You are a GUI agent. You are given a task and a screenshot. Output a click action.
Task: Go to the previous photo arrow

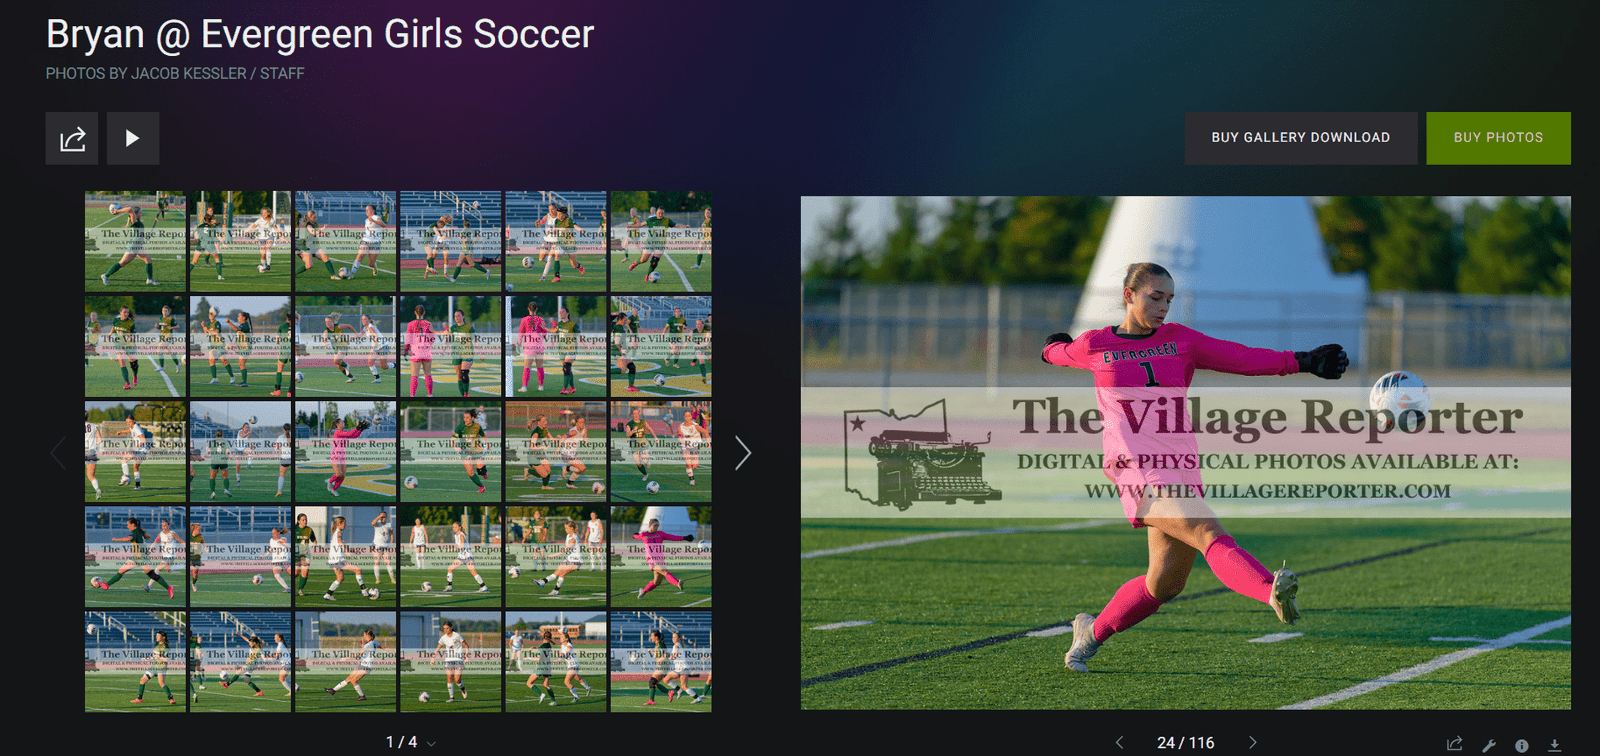click(1119, 742)
